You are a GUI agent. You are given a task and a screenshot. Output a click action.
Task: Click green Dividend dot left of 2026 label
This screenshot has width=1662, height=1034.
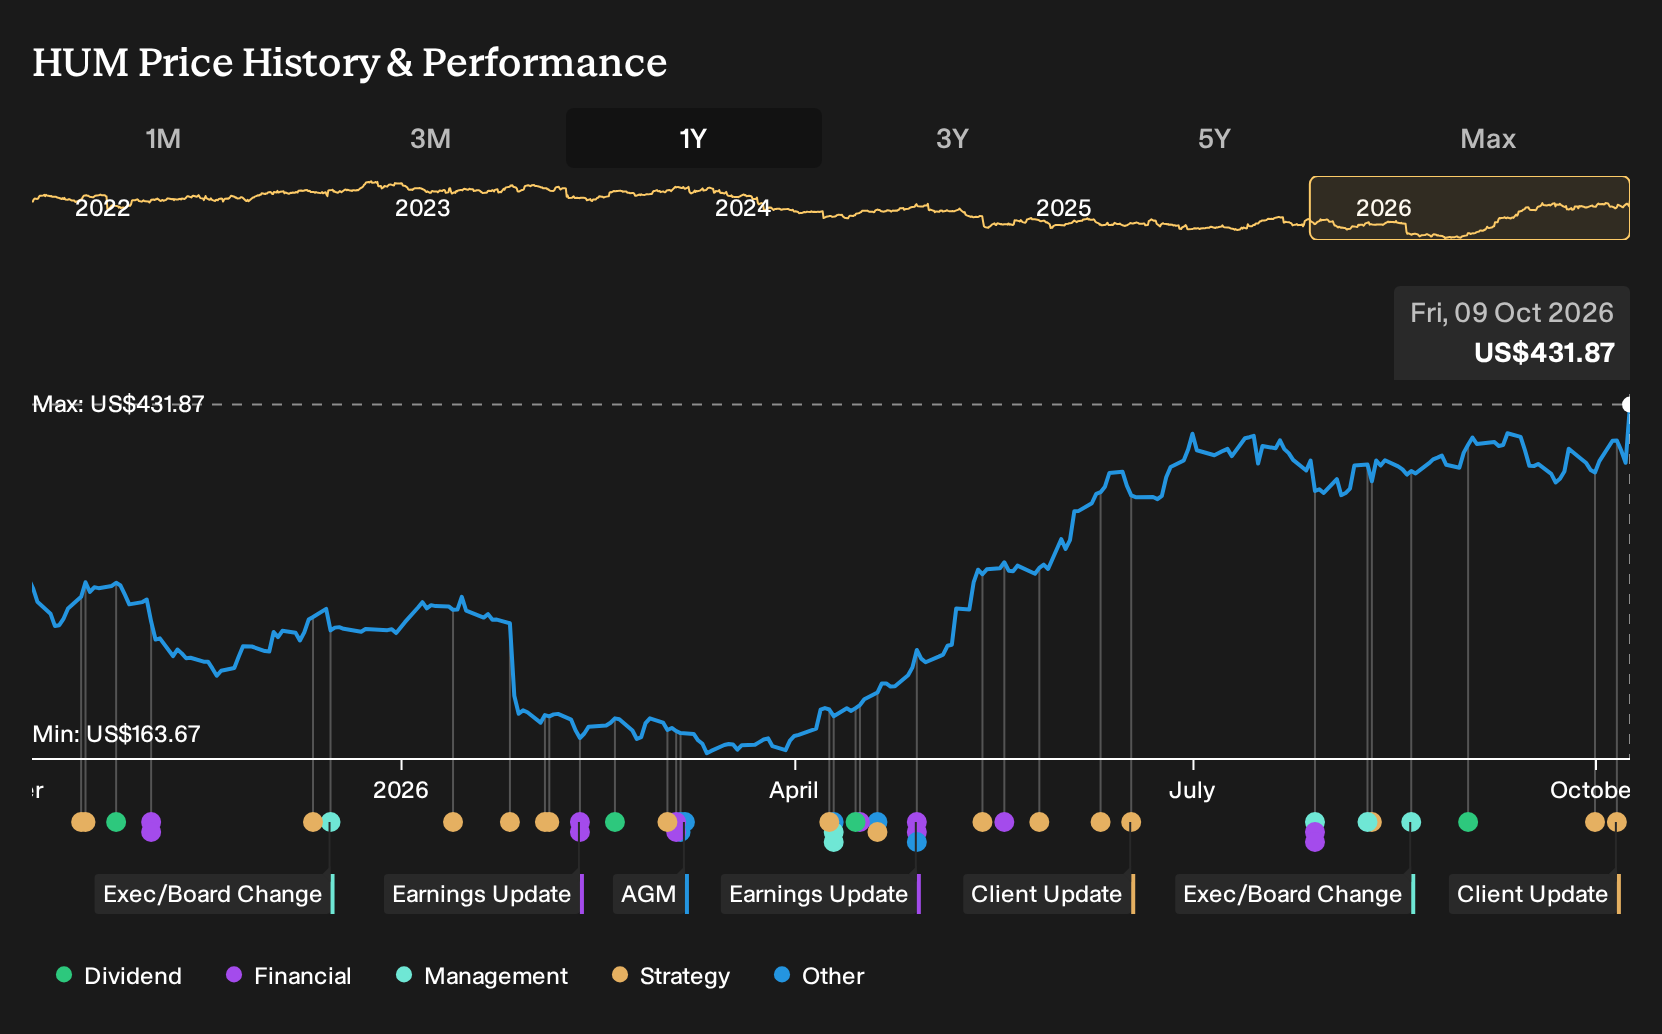pyautogui.click(x=116, y=822)
